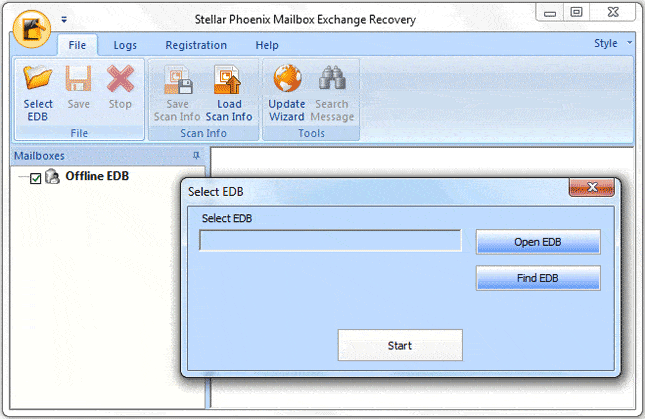
Task: Open Search Message binoculars icon
Action: 332,78
